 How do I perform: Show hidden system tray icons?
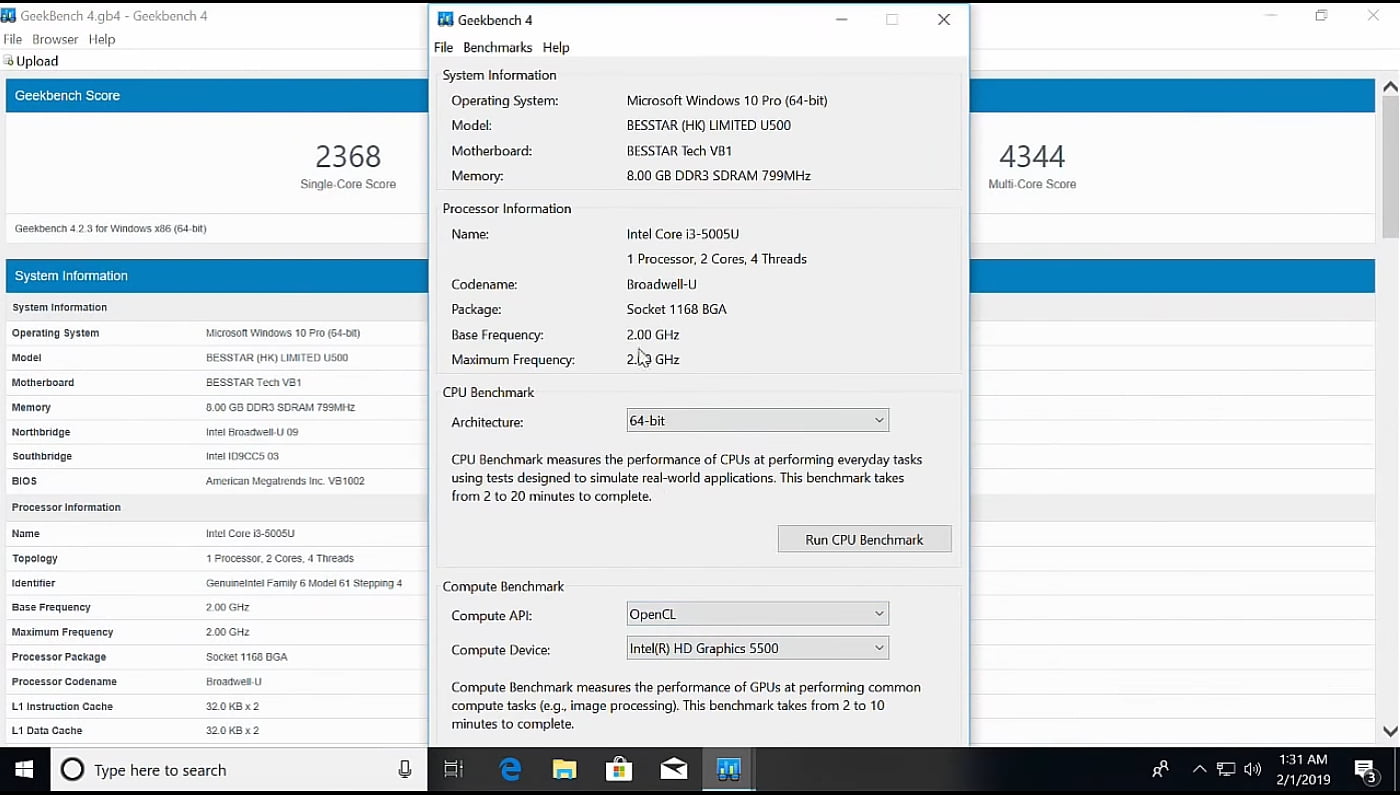pos(1199,769)
